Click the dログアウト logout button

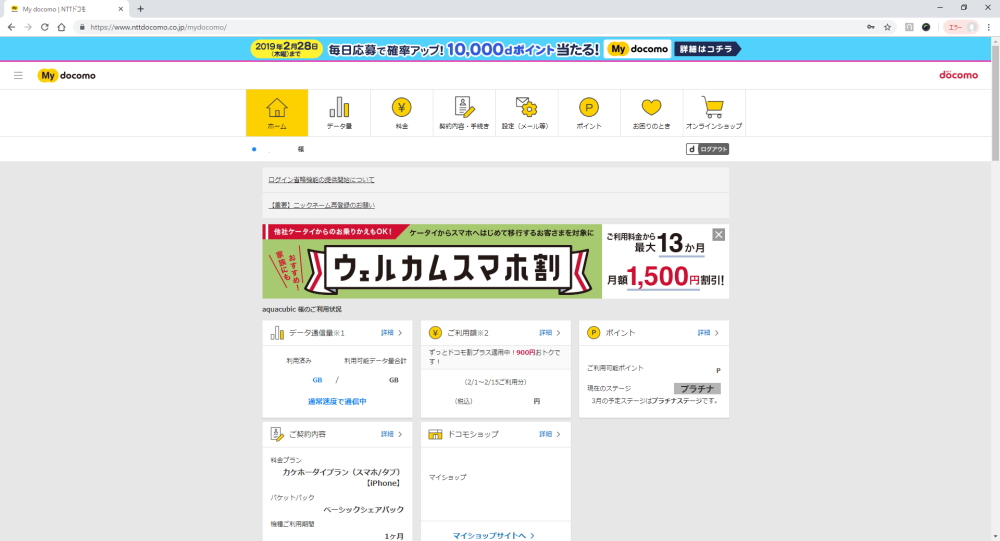click(707, 149)
